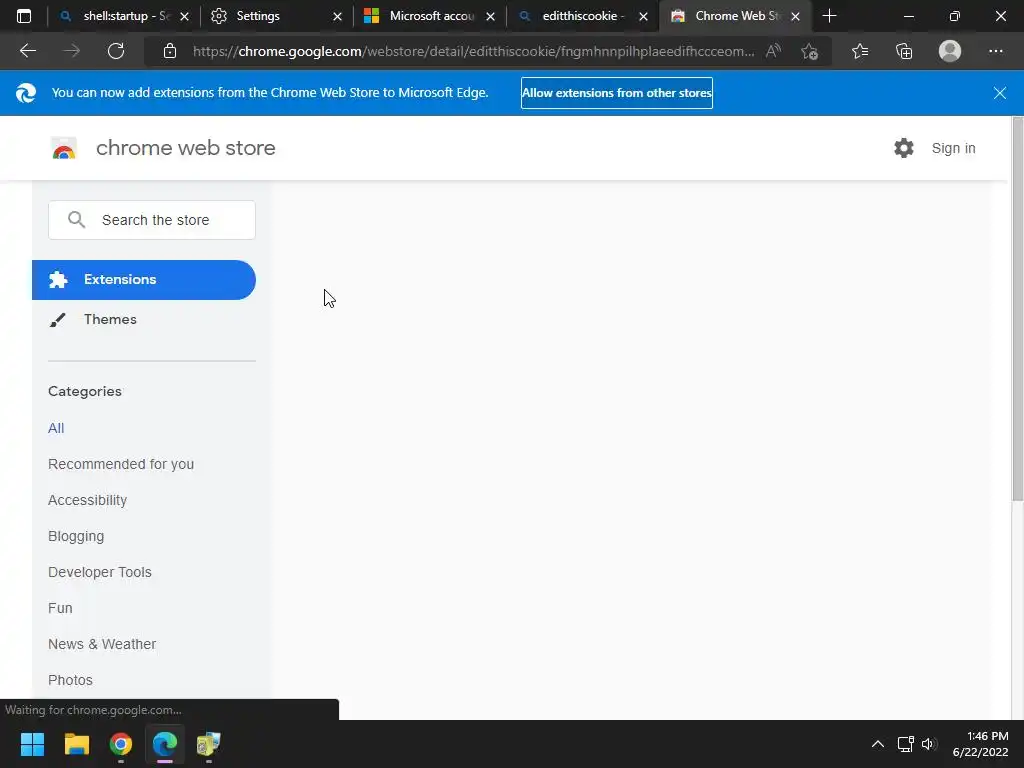This screenshot has height=768, width=1024.
Task: Switch to Microsoft account tab
Action: pos(431,16)
